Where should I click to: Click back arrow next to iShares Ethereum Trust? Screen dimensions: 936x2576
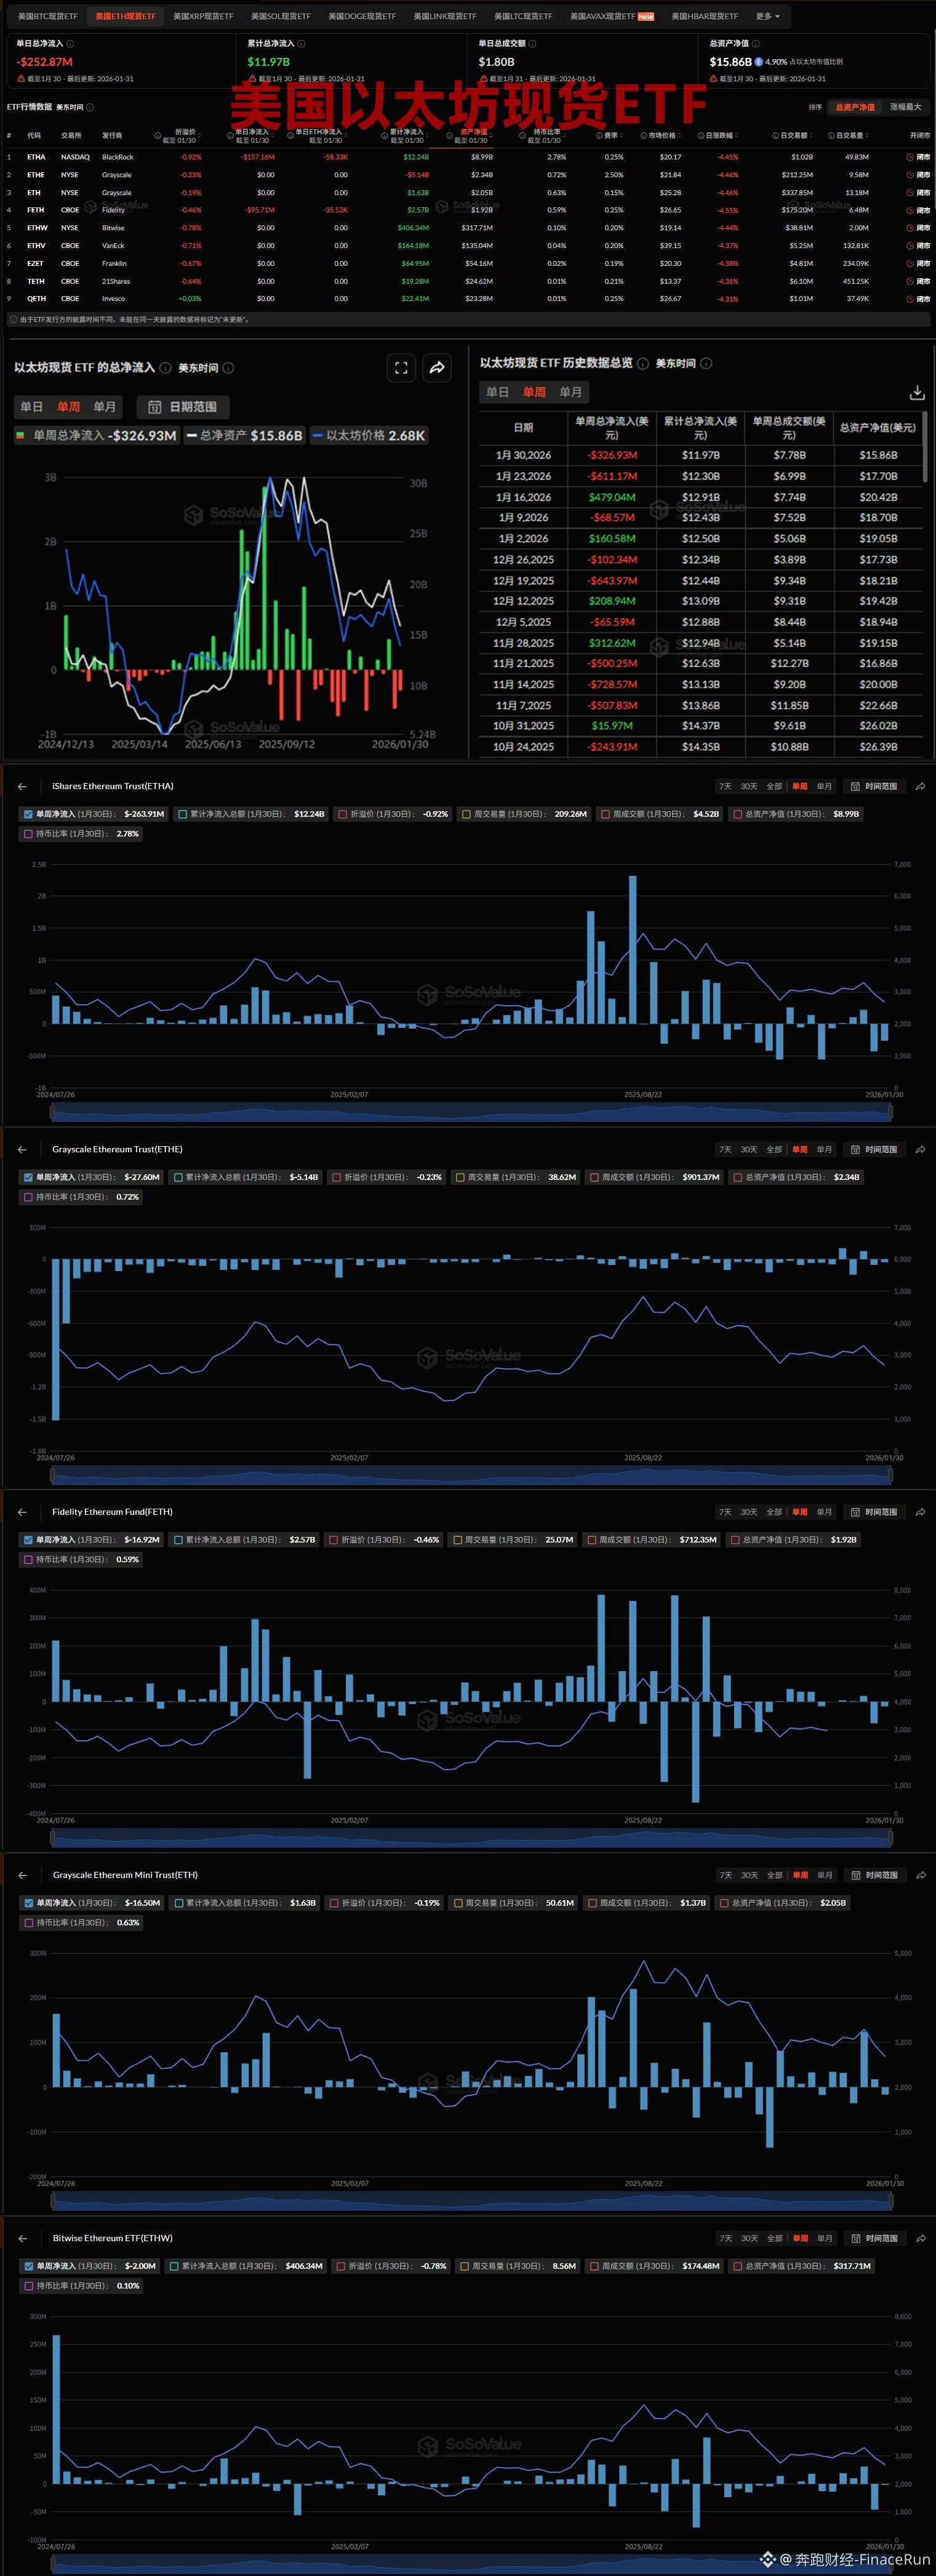click(22, 786)
